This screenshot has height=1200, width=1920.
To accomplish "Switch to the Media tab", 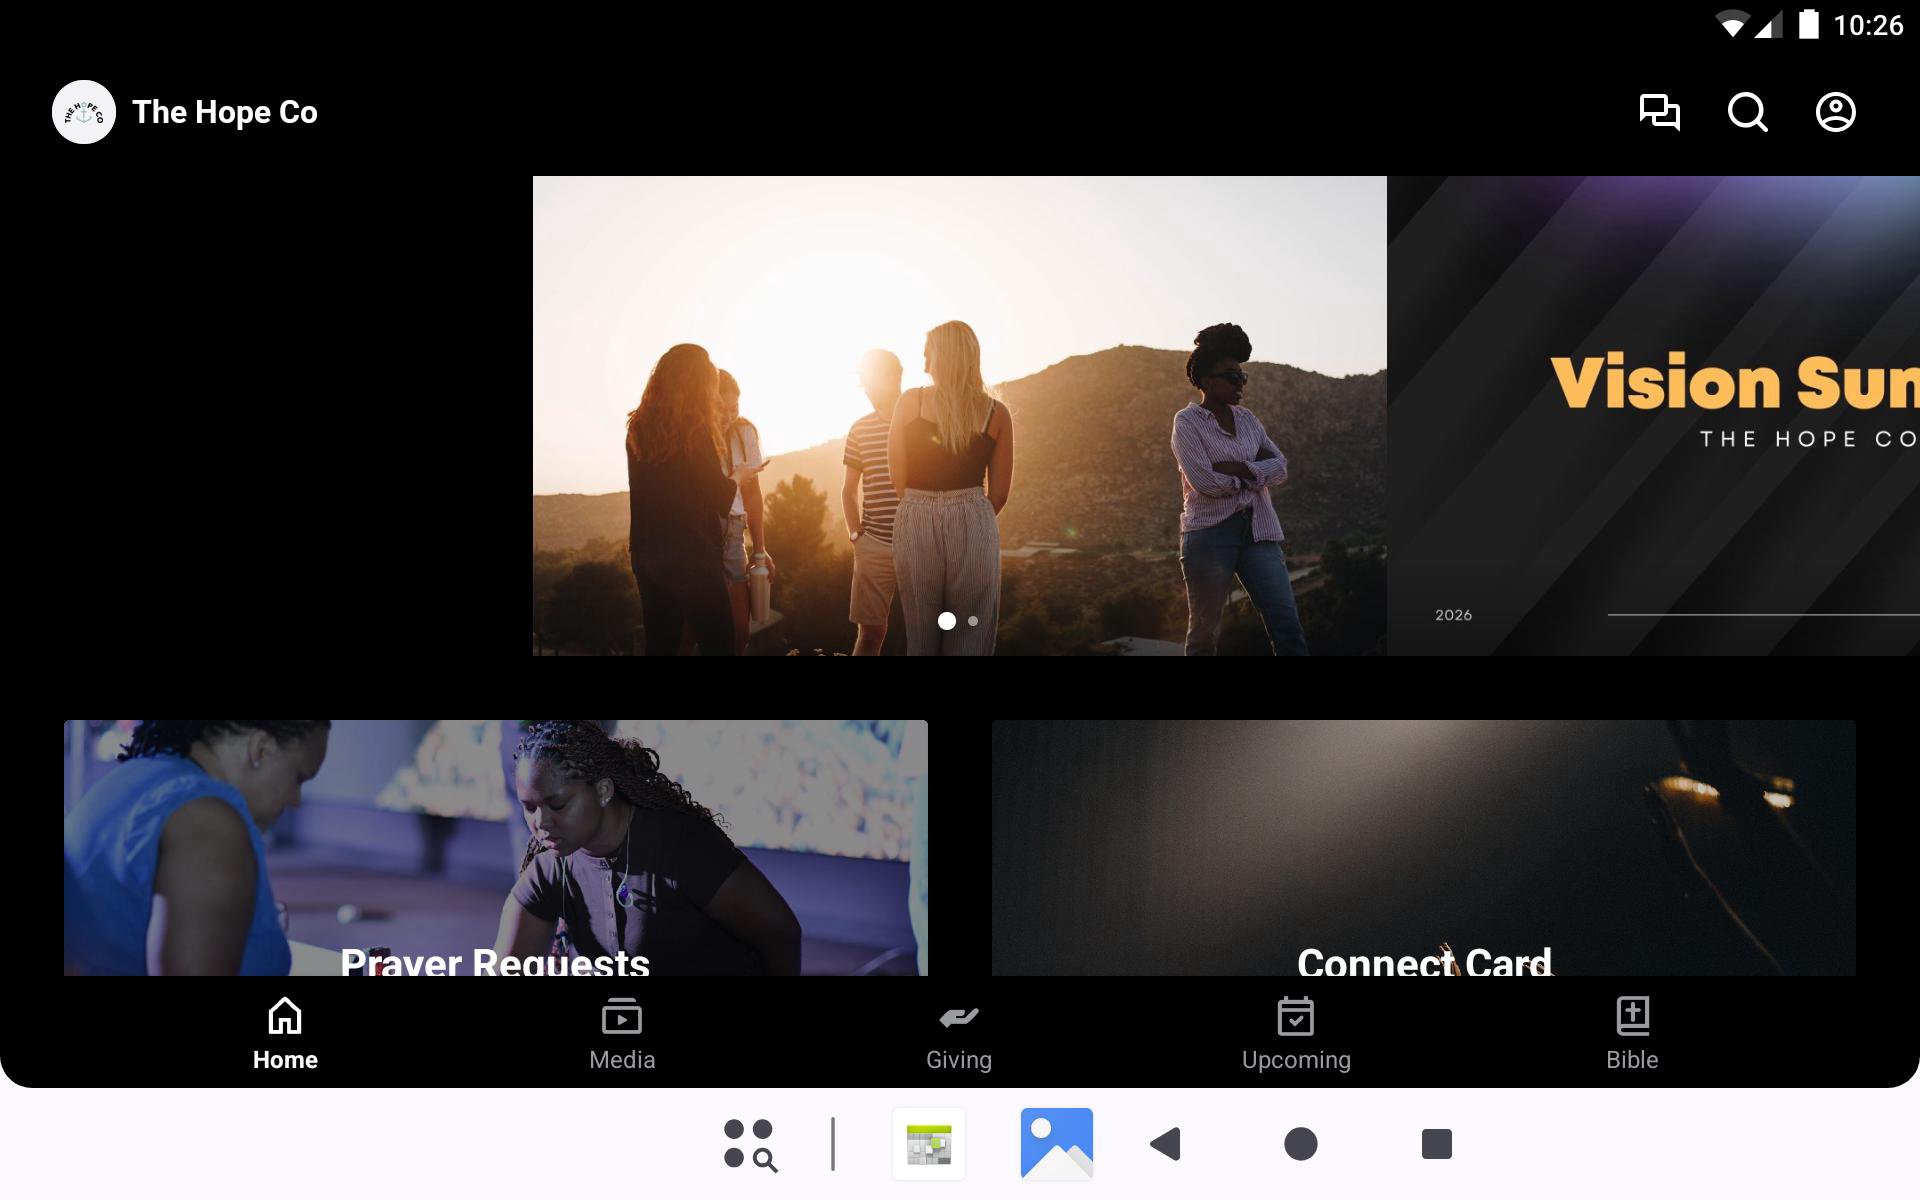I will click(x=622, y=1034).
